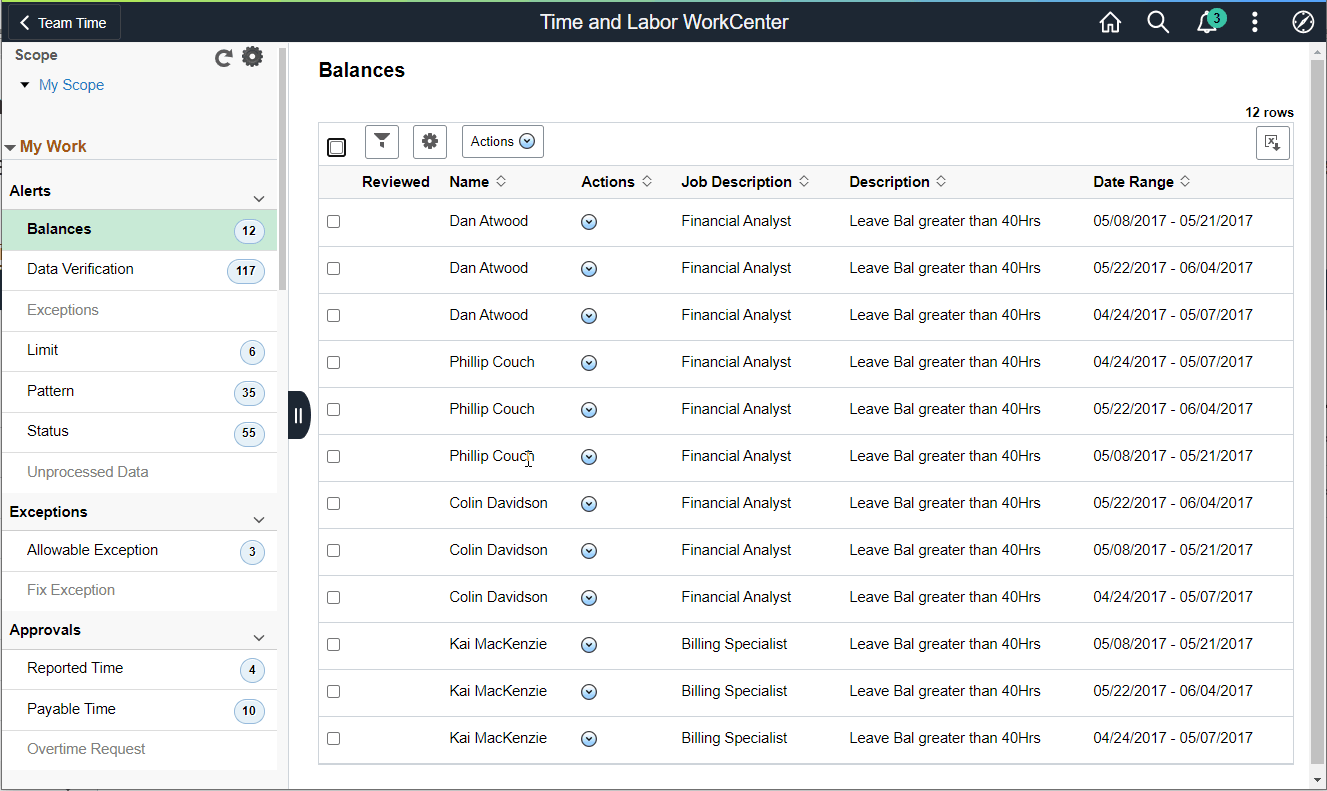Check the select-all checkbox above the grid
Image resolution: width=1327 pixels, height=791 pixels.
click(x=336, y=146)
